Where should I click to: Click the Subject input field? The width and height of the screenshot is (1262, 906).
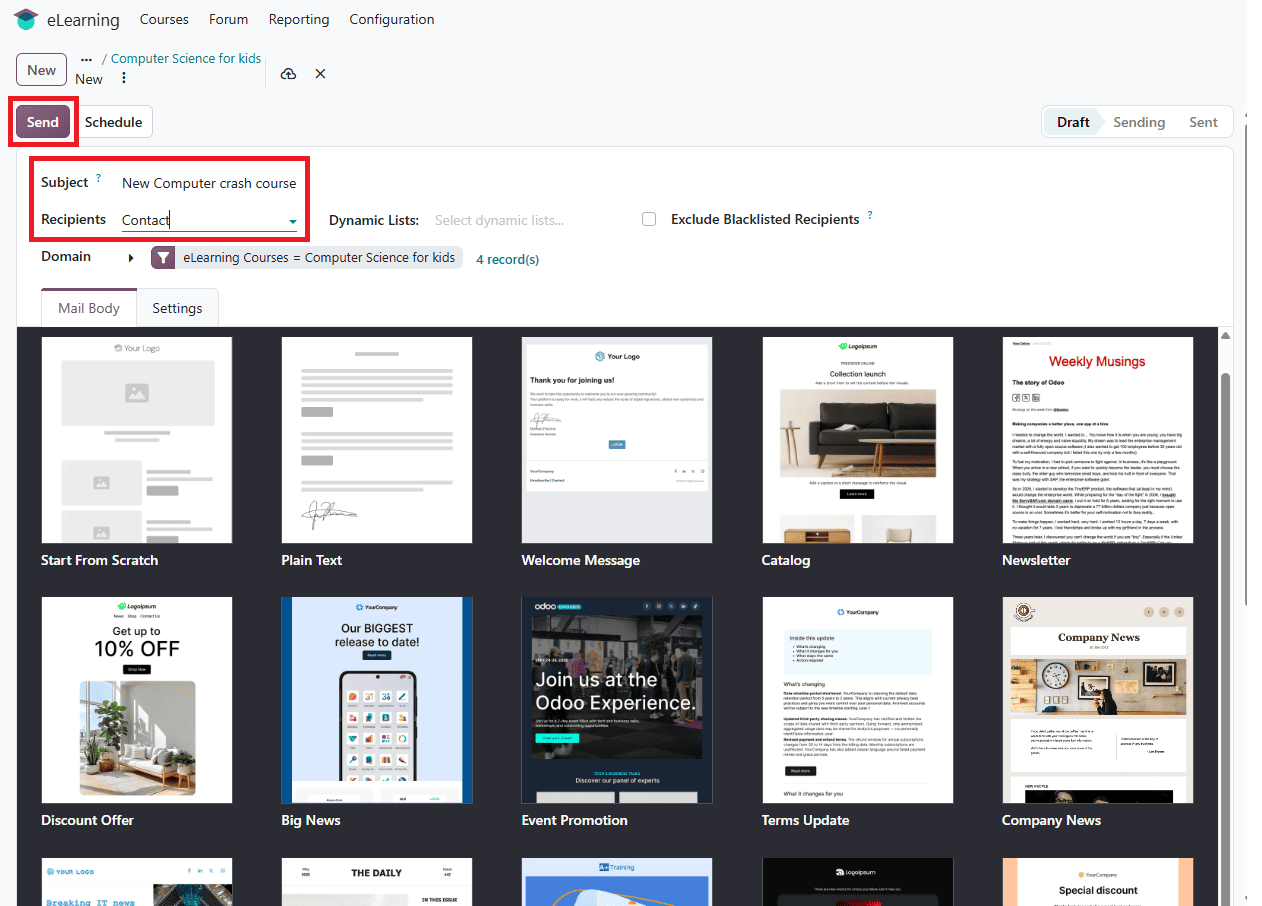coord(209,183)
